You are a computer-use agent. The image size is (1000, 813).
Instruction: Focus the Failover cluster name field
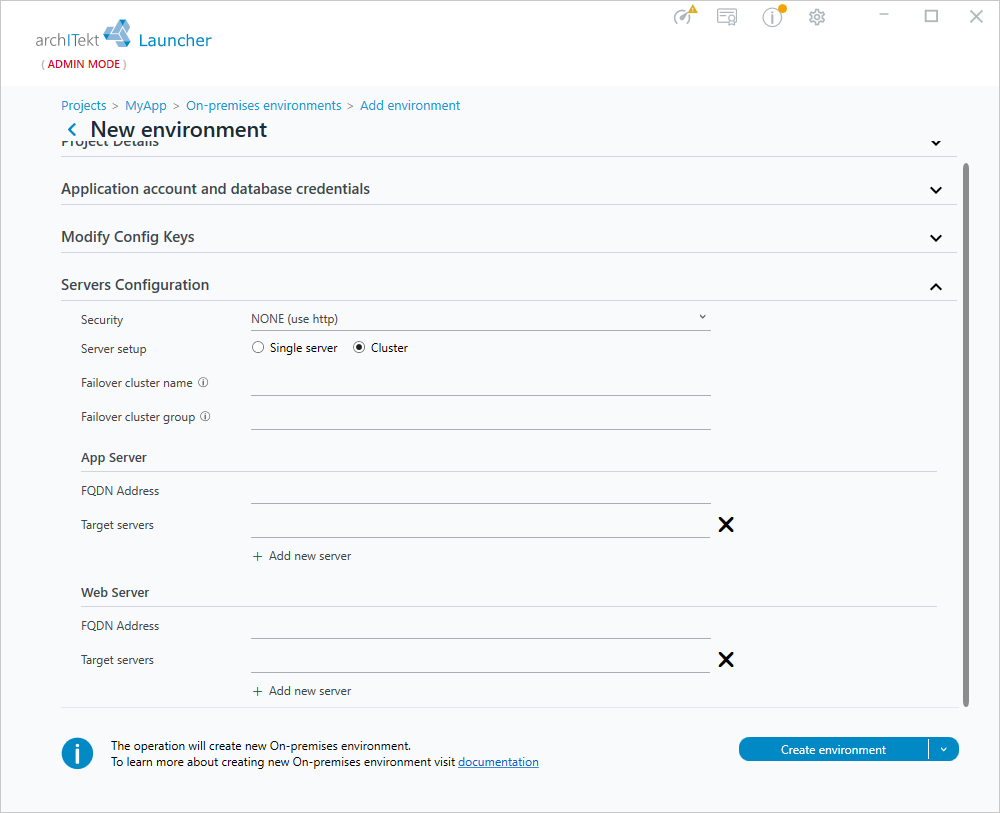[480, 384]
